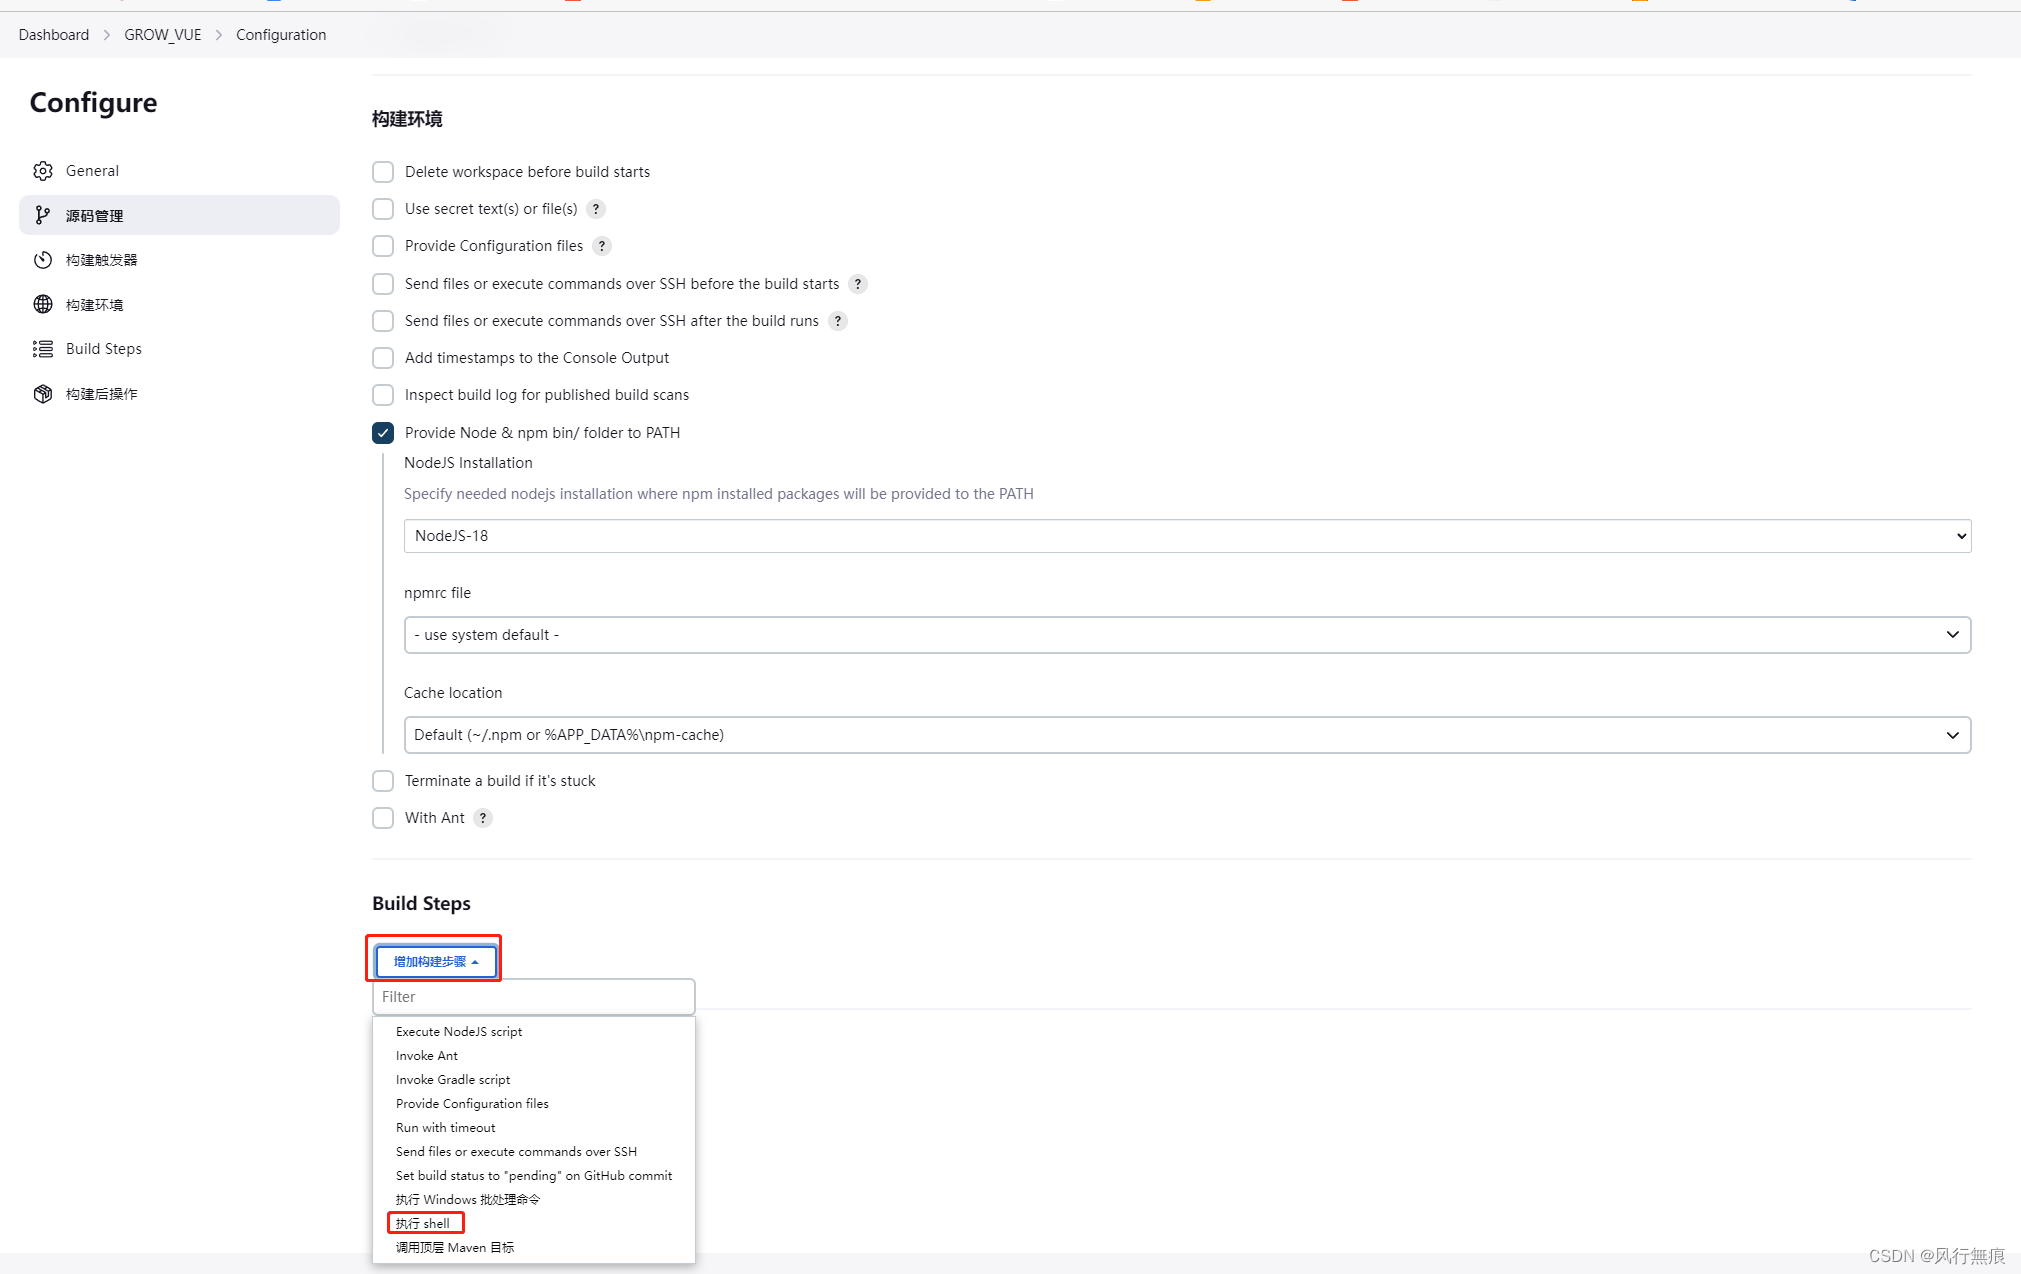Select Set build status to pending on GitHub commit
This screenshot has height=1274, width=2021.
click(x=533, y=1176)
